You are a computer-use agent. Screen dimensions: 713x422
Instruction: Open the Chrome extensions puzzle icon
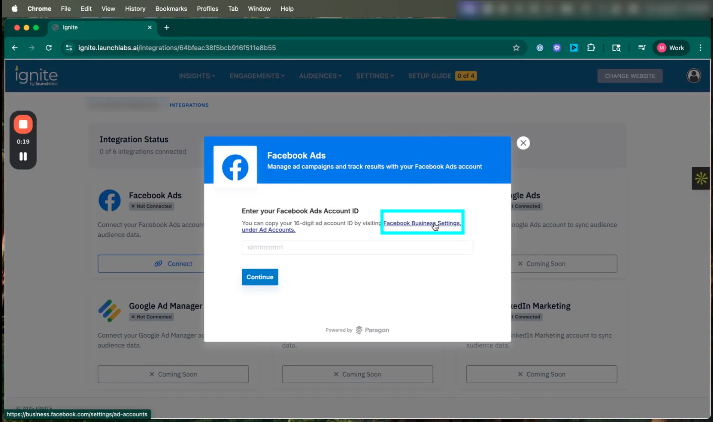591,48
